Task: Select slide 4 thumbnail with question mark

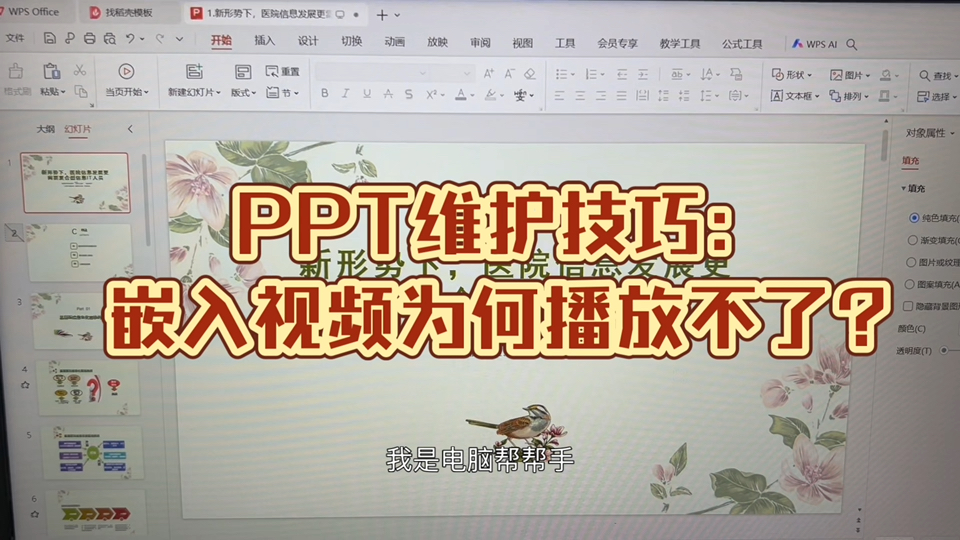Action: 88,388
